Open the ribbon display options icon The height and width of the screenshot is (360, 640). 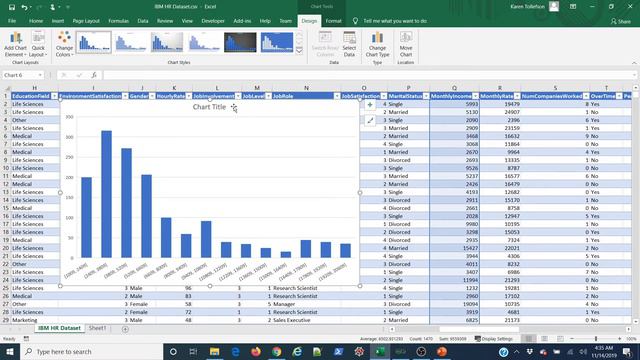point(573,7)
